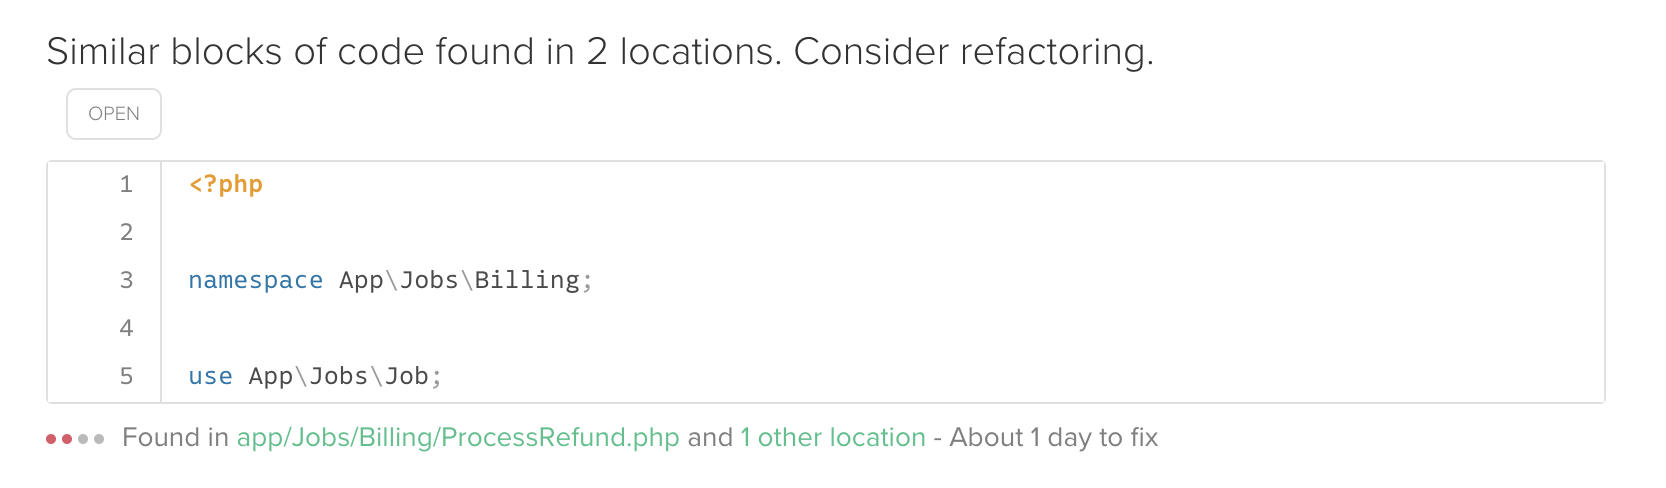Click the 'Found in' label text

point(175,438)
